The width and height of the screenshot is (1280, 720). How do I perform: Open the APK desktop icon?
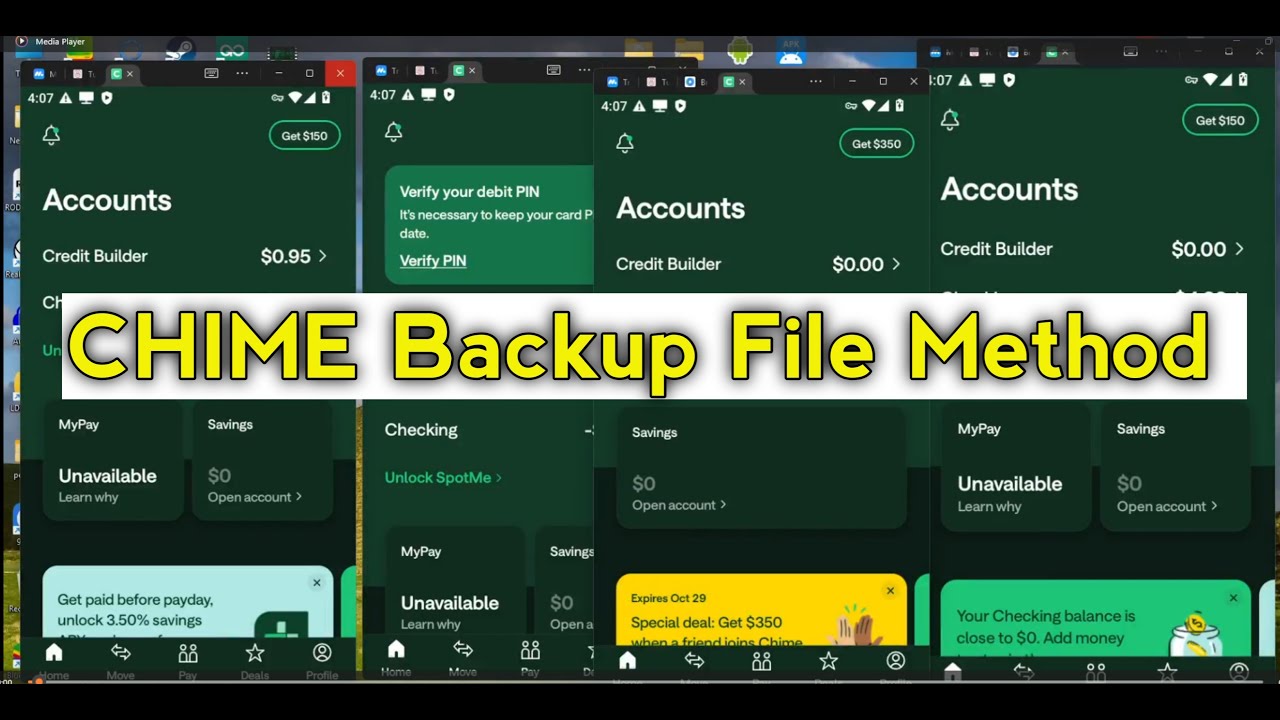(x=791, y=49)
